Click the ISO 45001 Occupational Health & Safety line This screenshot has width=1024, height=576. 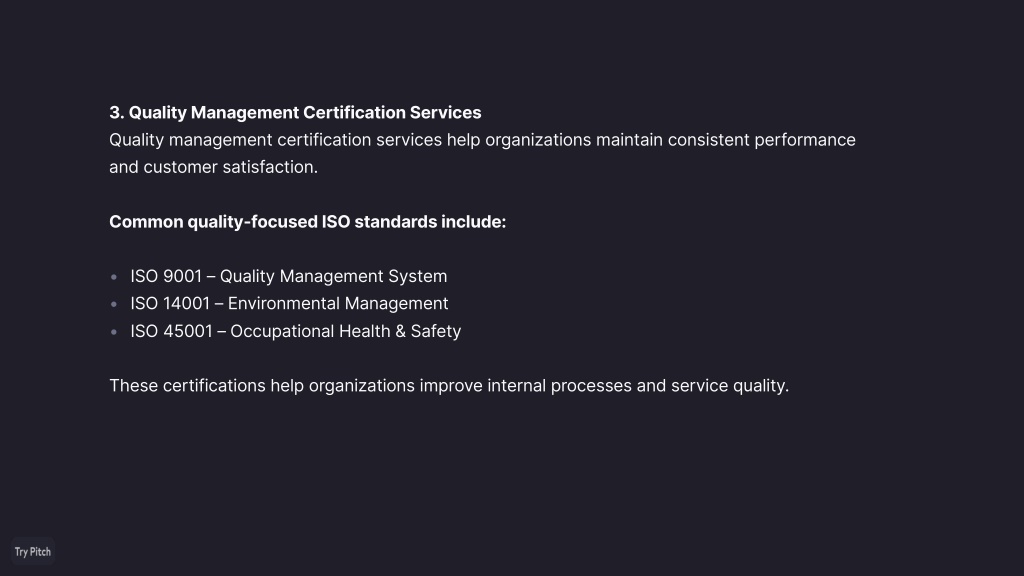(296, 331)
